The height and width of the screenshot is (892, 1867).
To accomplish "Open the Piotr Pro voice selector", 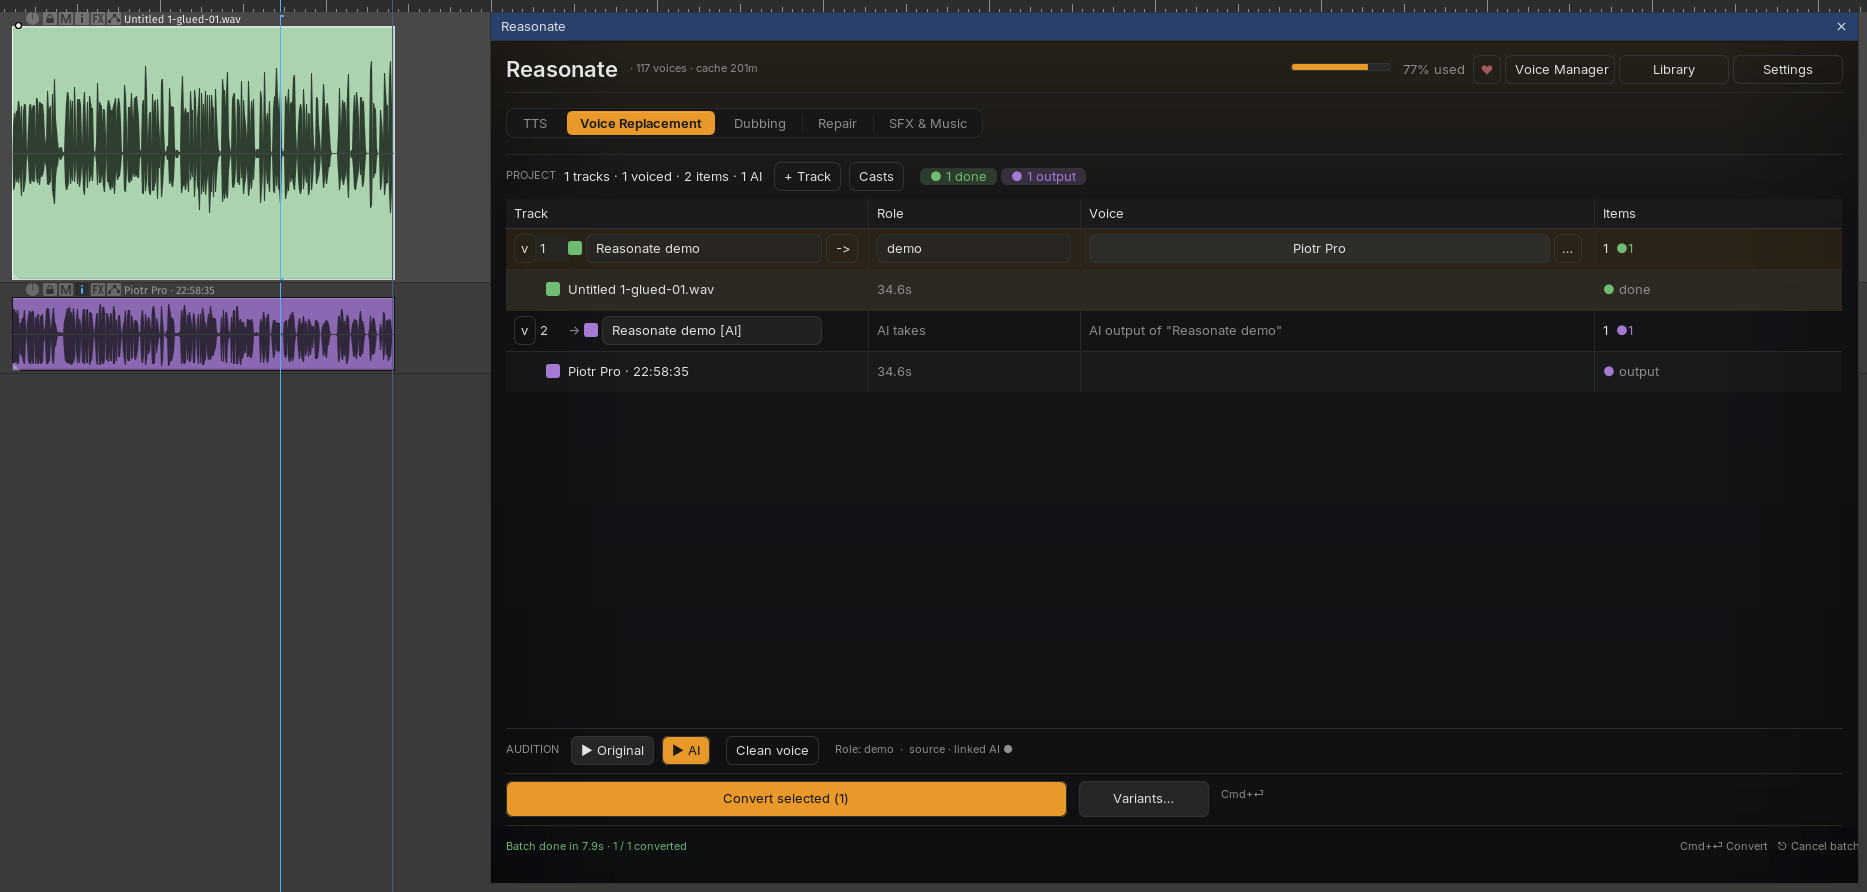I will (1319, 249).
